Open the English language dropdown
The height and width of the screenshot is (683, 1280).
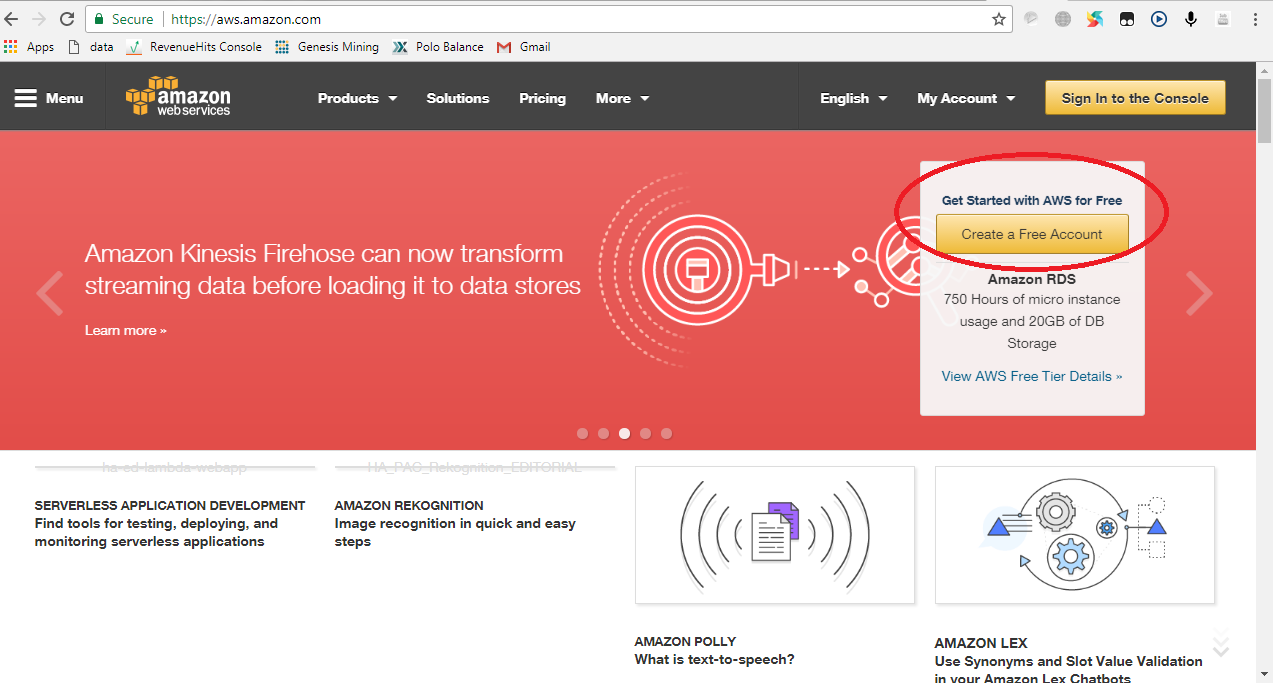tap(853, 98)
